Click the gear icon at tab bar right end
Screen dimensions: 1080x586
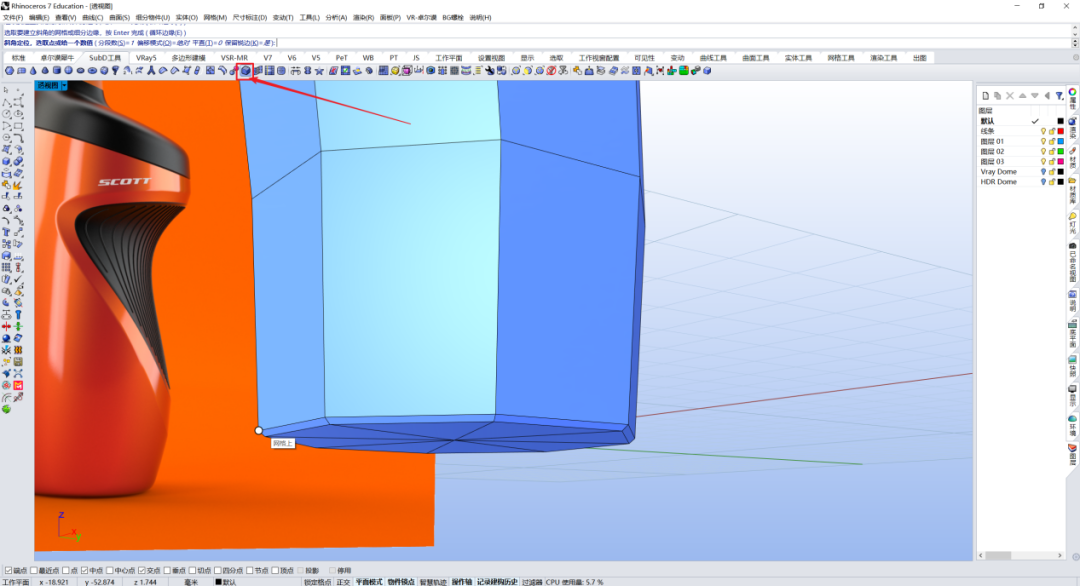tap(1076, 58)
